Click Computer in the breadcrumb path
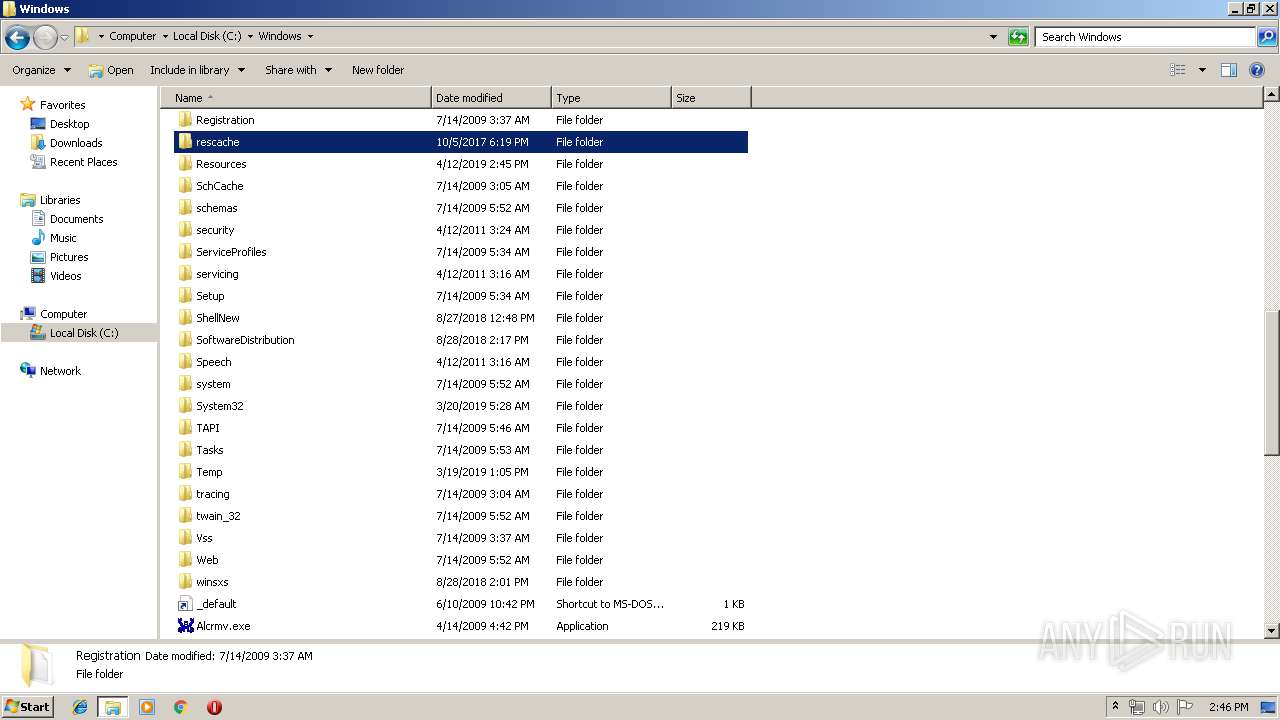Screen dimensions: 1280x720 click(132, 36)
